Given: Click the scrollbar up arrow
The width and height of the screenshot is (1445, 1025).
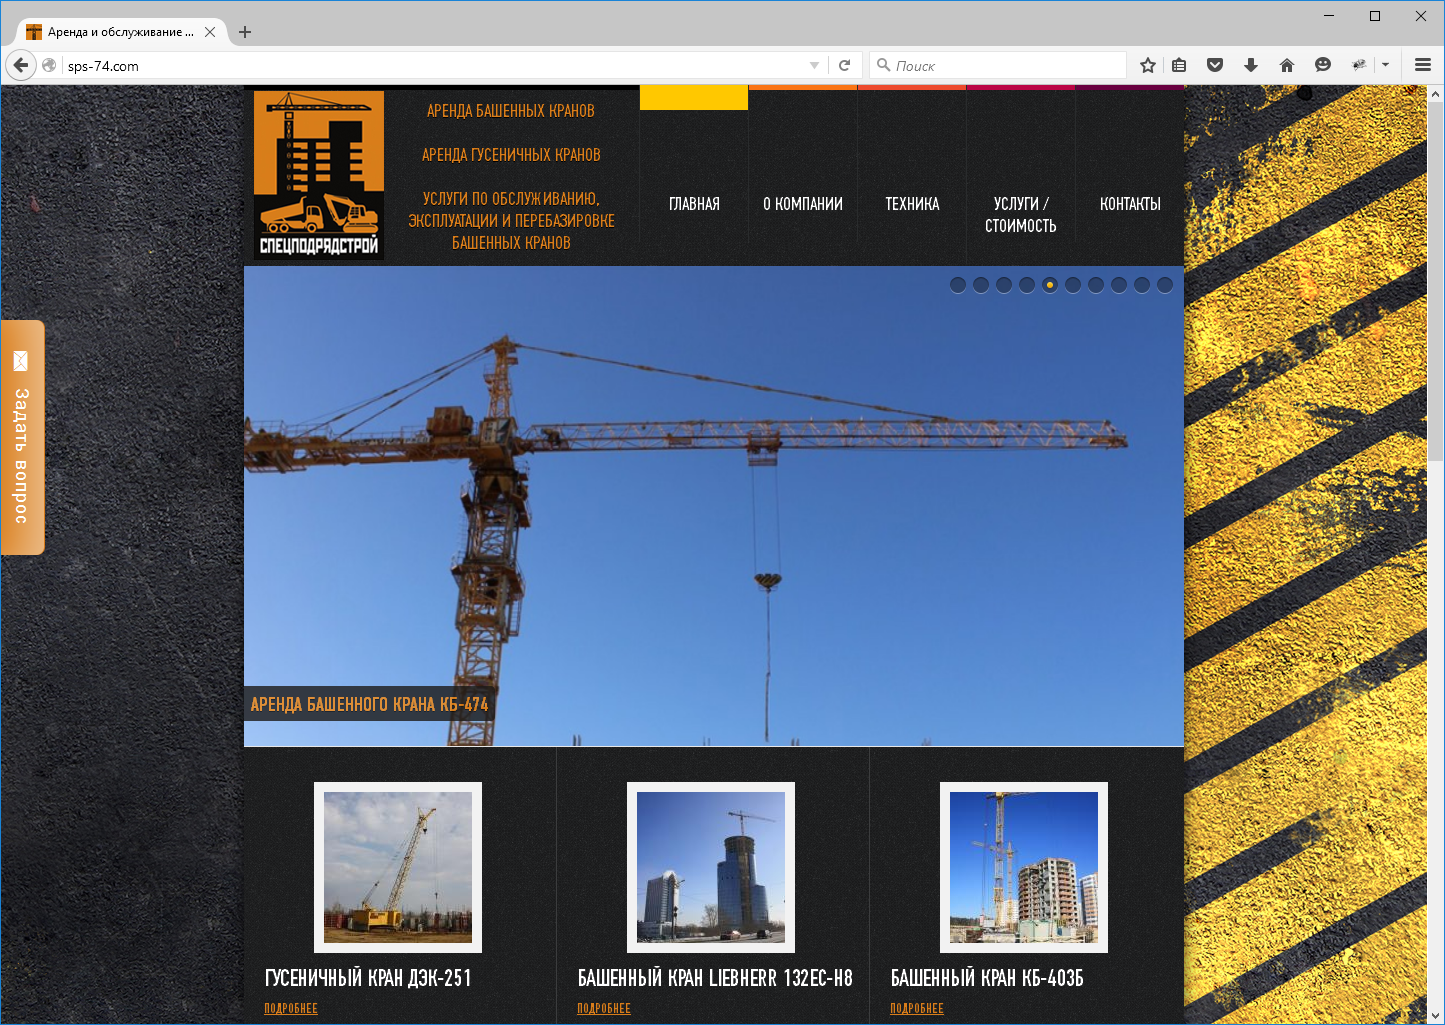Looking at the screenshot, I should [1435, 94].
